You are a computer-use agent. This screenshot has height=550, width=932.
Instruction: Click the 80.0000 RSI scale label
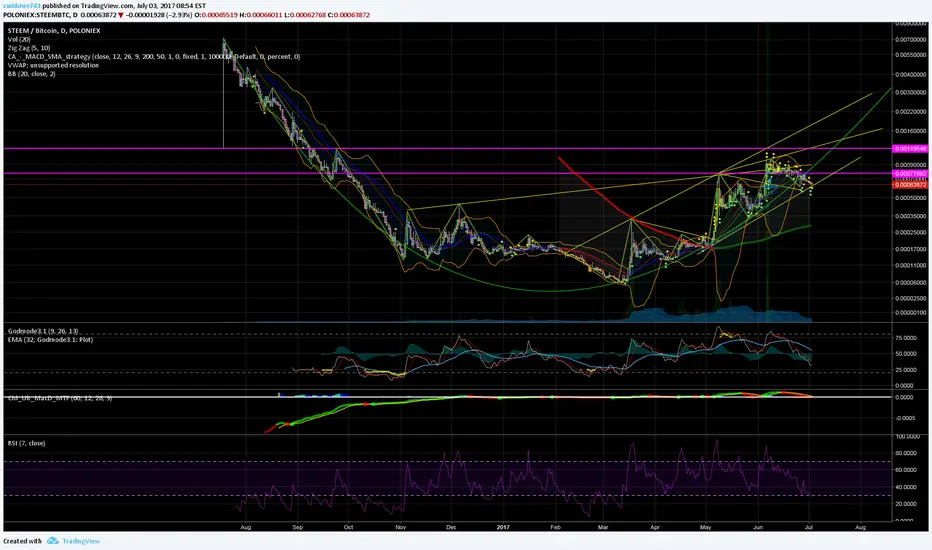tap(905, 453)
